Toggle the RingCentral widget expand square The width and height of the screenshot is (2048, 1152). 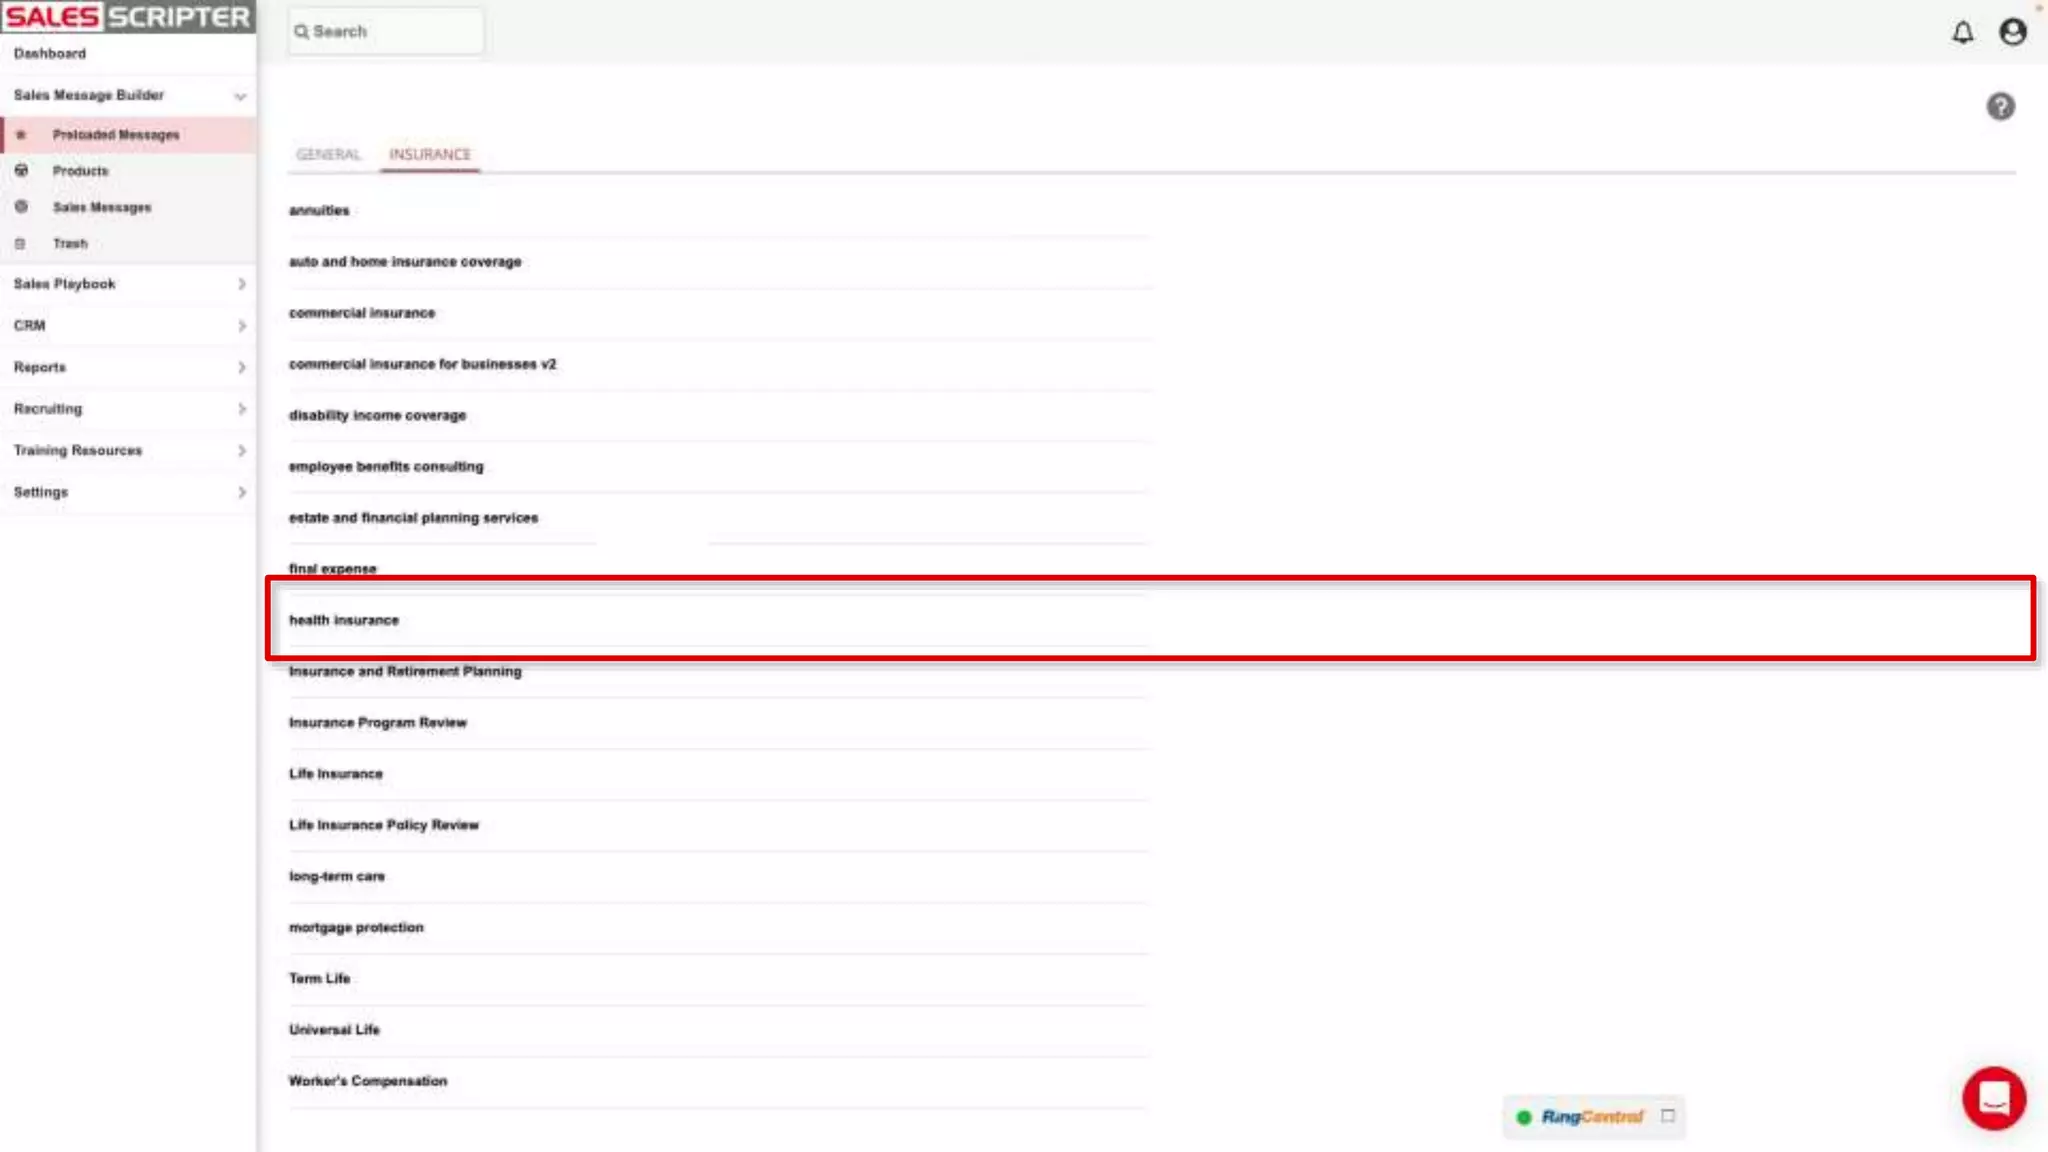(1667, 1116)
